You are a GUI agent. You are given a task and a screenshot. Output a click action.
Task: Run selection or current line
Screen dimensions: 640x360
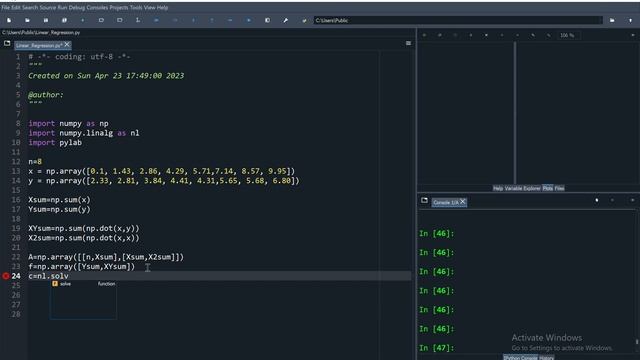(x=138, y=20)
